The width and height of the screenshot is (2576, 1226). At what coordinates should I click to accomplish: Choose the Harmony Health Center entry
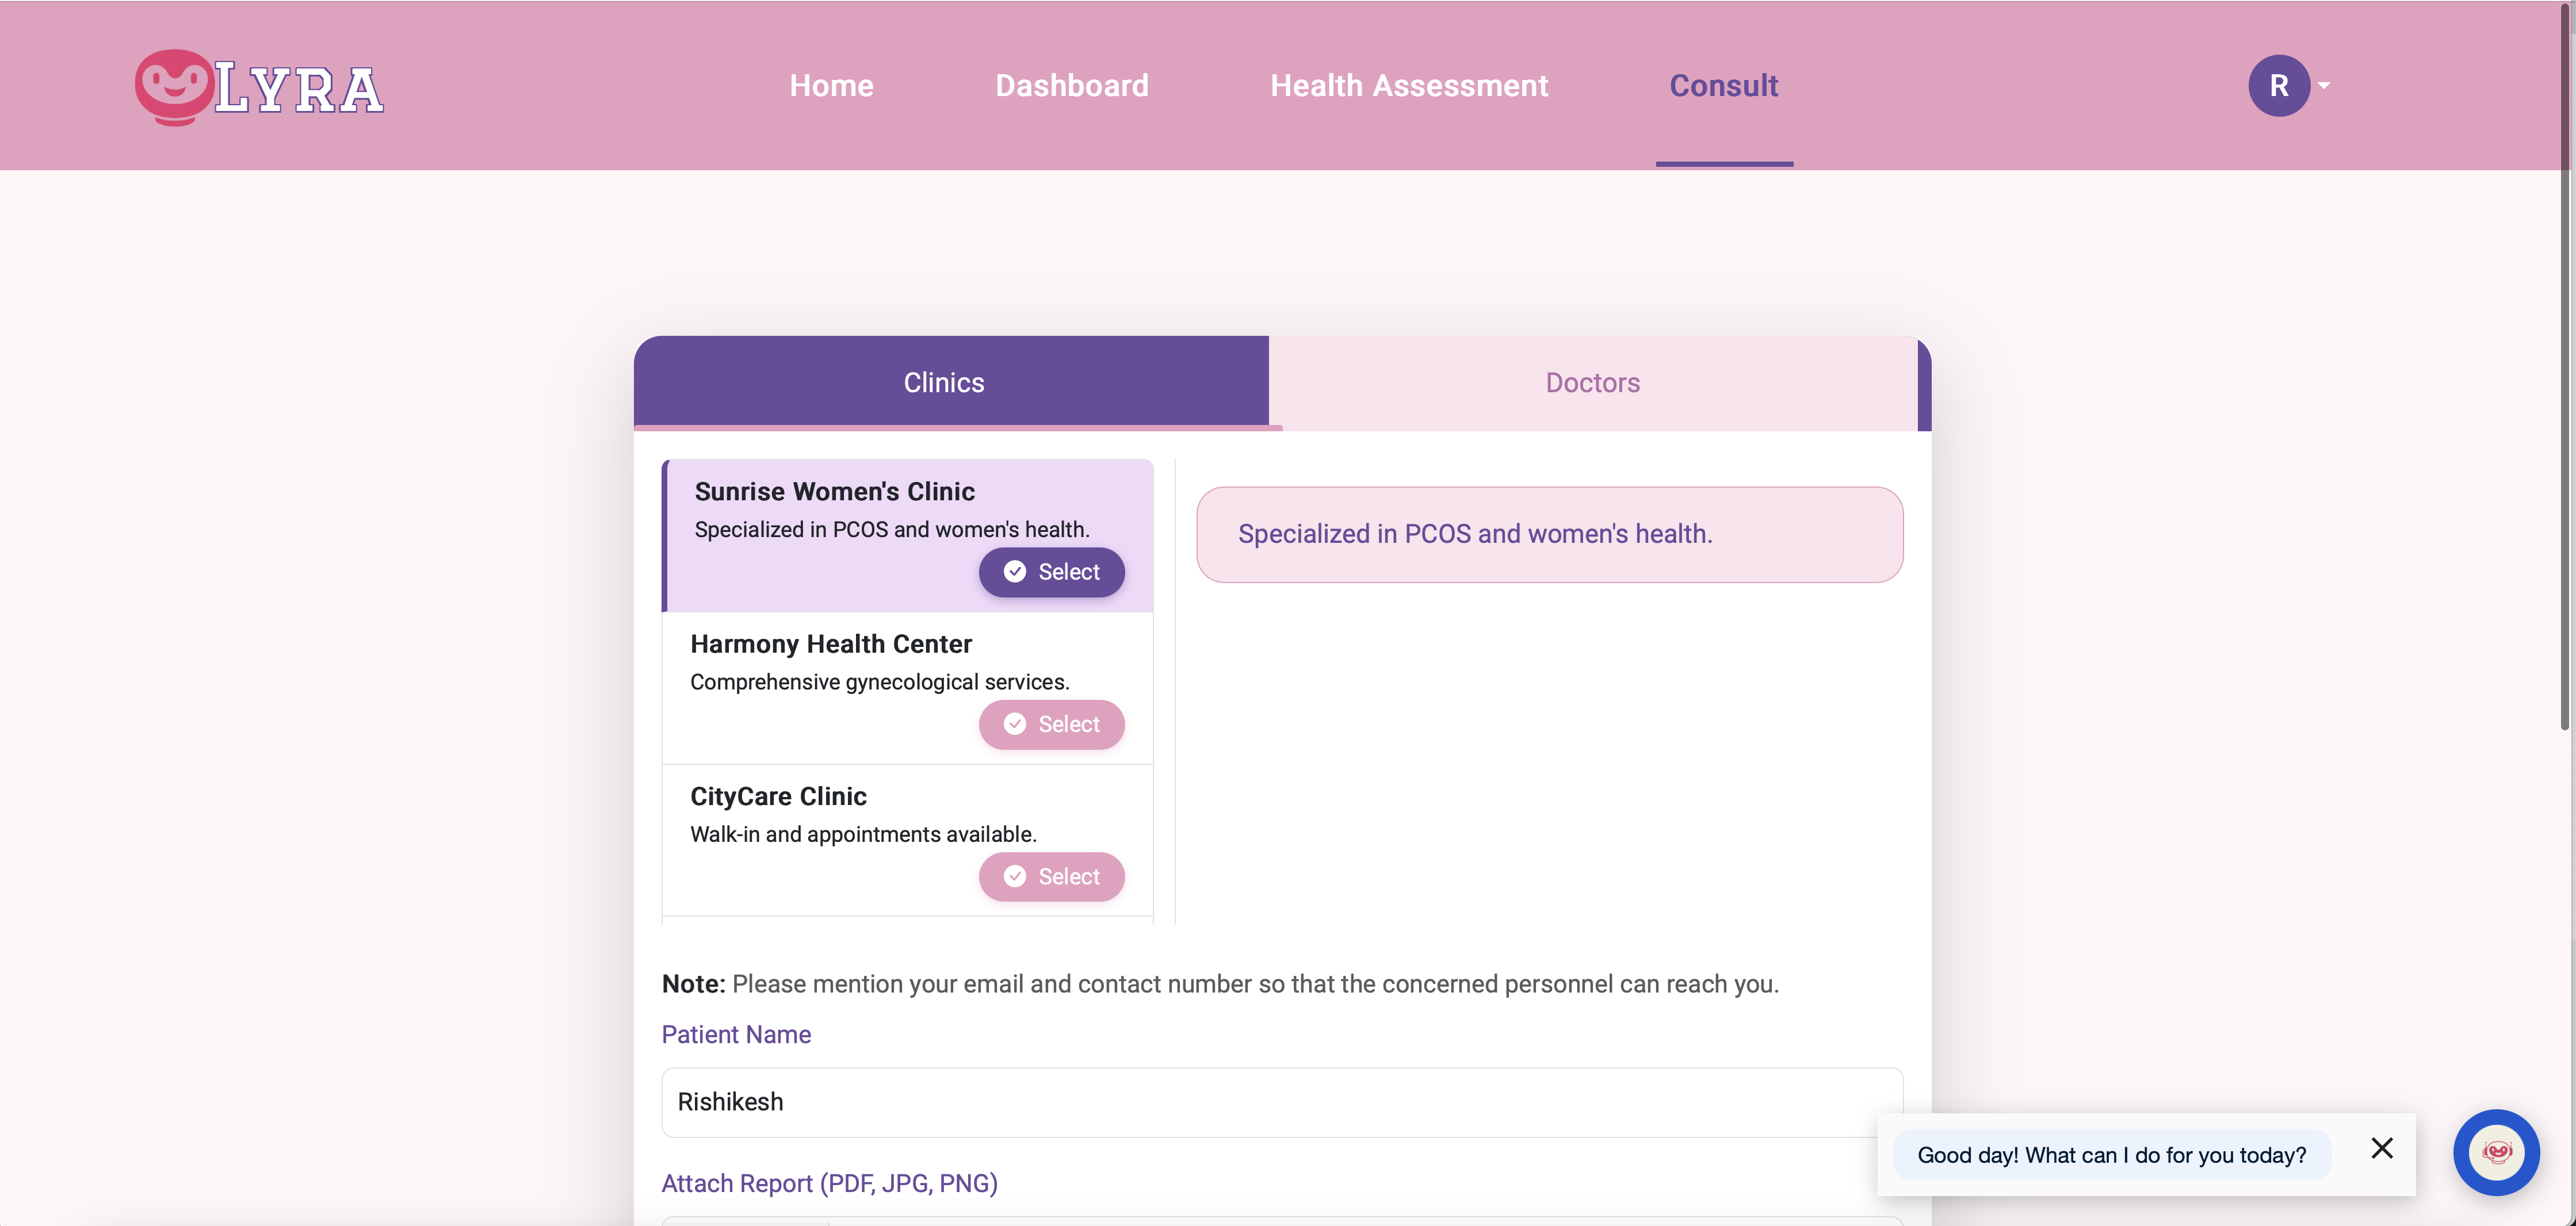coord(830,645)
